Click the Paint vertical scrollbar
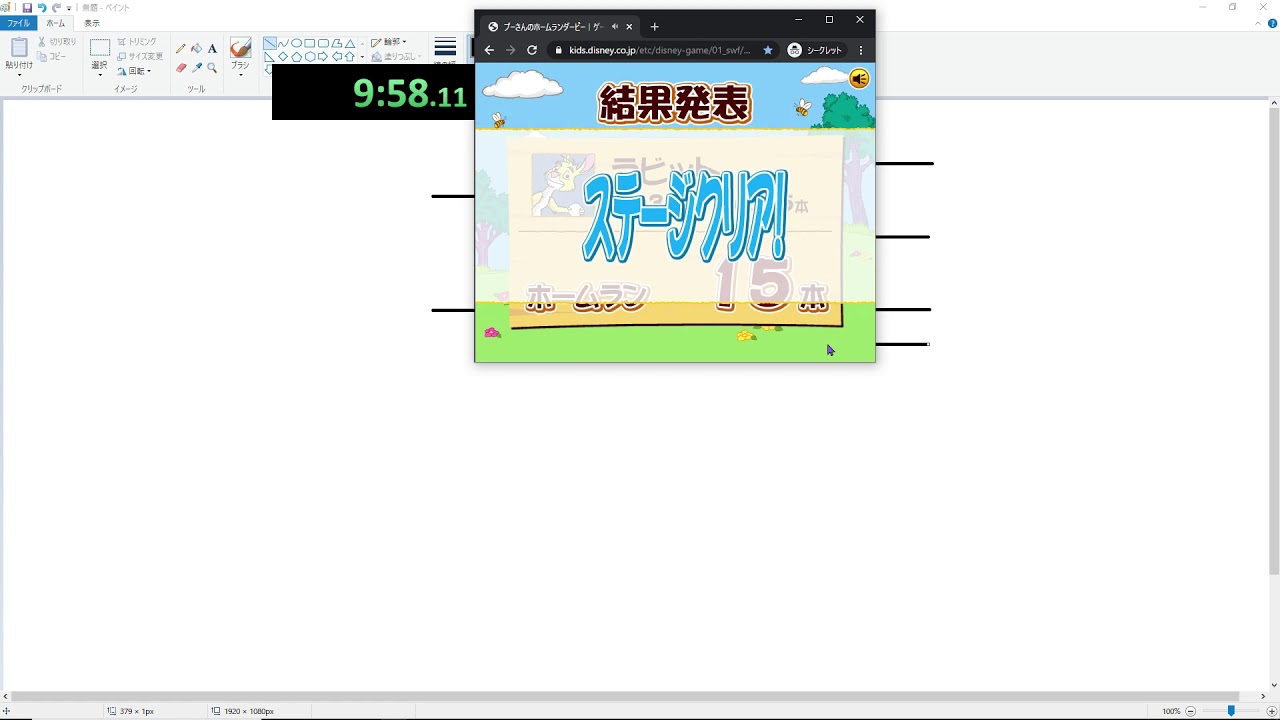The image size is (1280, 720). coord(1273,341)
